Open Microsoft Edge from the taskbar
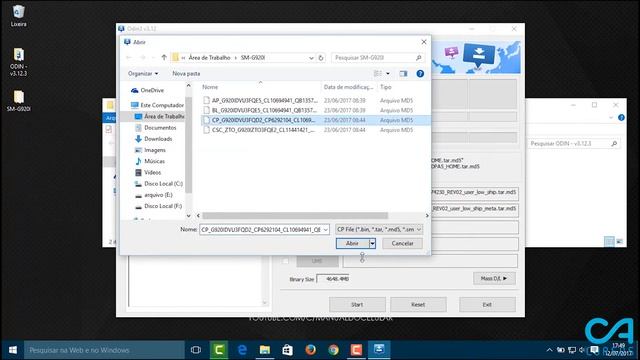 click(x=242, y=350)
